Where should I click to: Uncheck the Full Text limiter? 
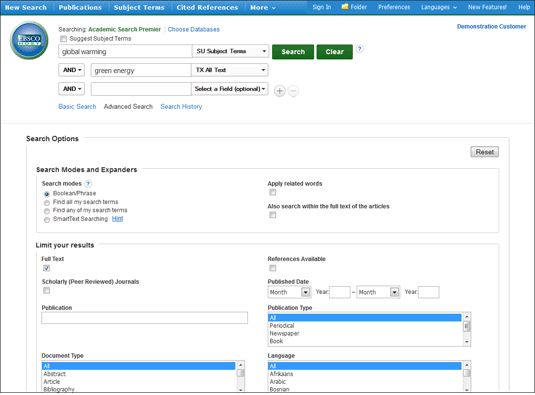click(x=46, y=268)
